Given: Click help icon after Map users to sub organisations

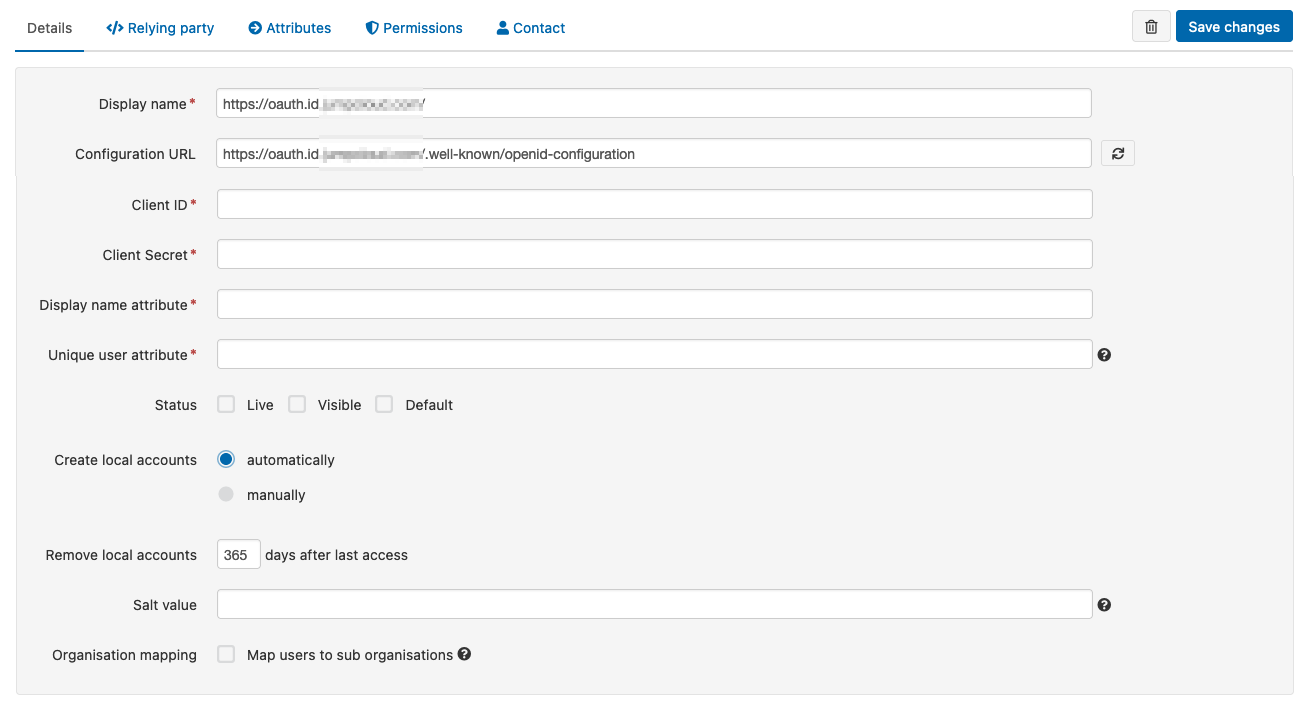Looking at the screenshot, I should click(x=464, y=654).
